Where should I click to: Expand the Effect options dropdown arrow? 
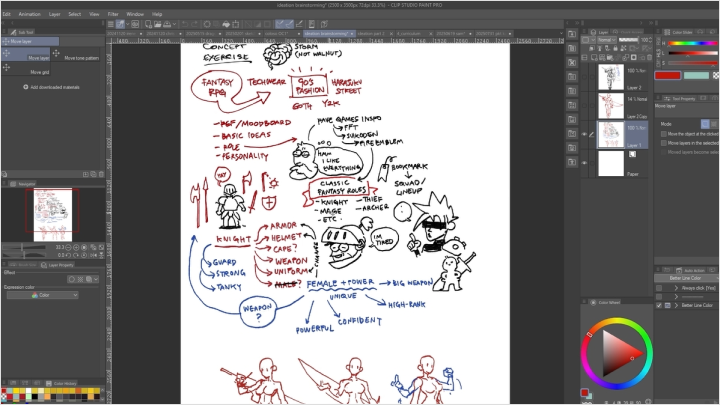96,279
